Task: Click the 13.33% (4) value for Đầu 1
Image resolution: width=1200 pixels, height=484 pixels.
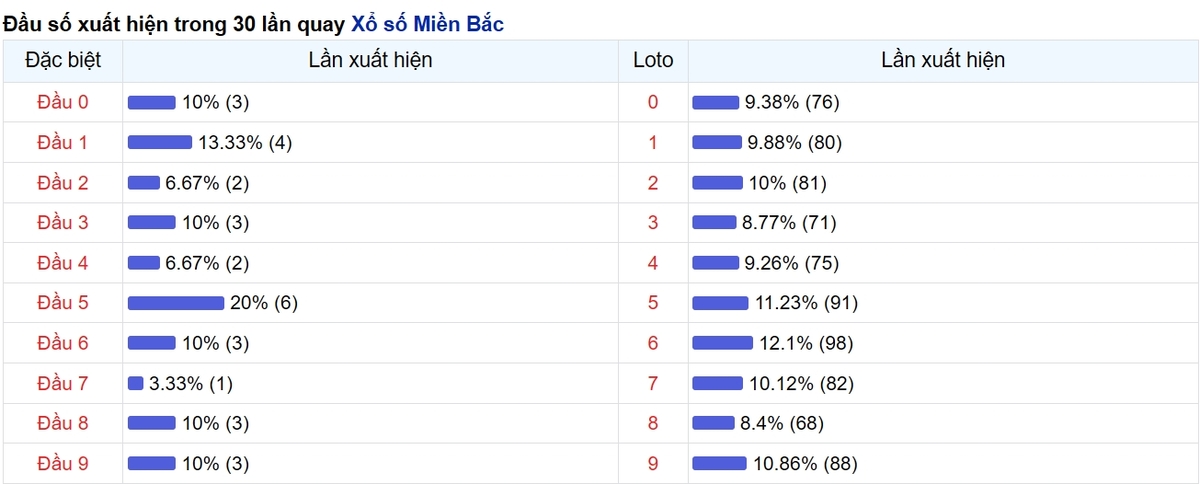Action: [245, 142]
